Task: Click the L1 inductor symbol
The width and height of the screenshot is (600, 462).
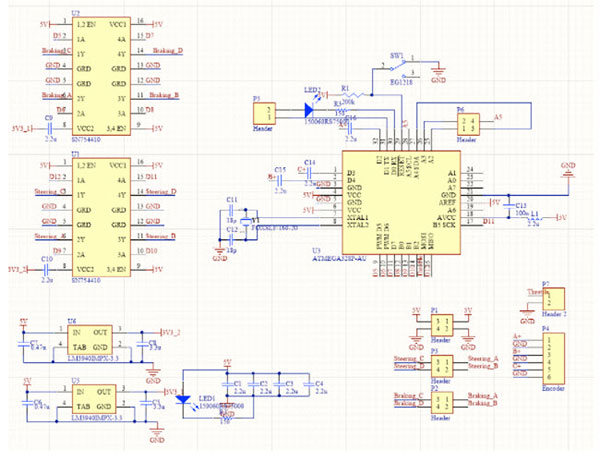Action: click(x=537, y=216)
